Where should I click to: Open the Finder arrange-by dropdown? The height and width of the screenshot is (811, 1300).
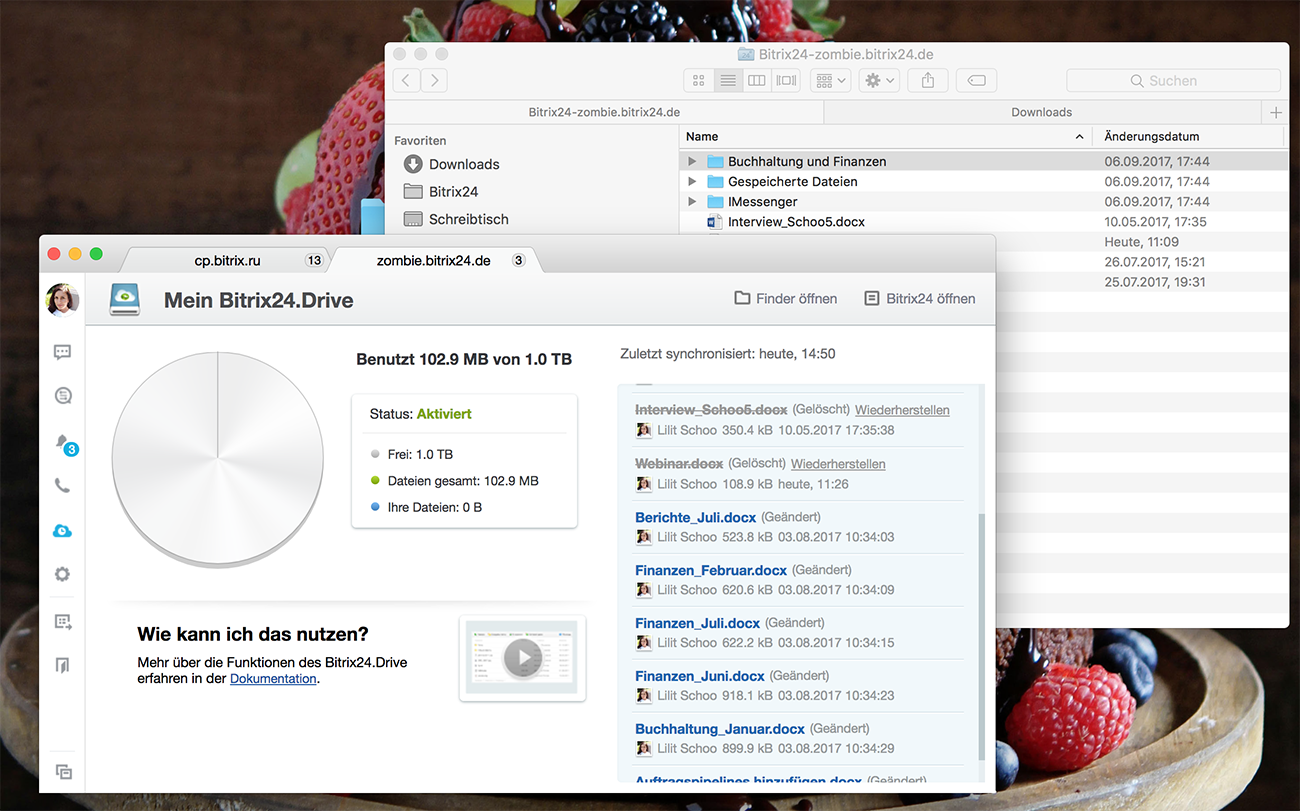coord(831,80)
